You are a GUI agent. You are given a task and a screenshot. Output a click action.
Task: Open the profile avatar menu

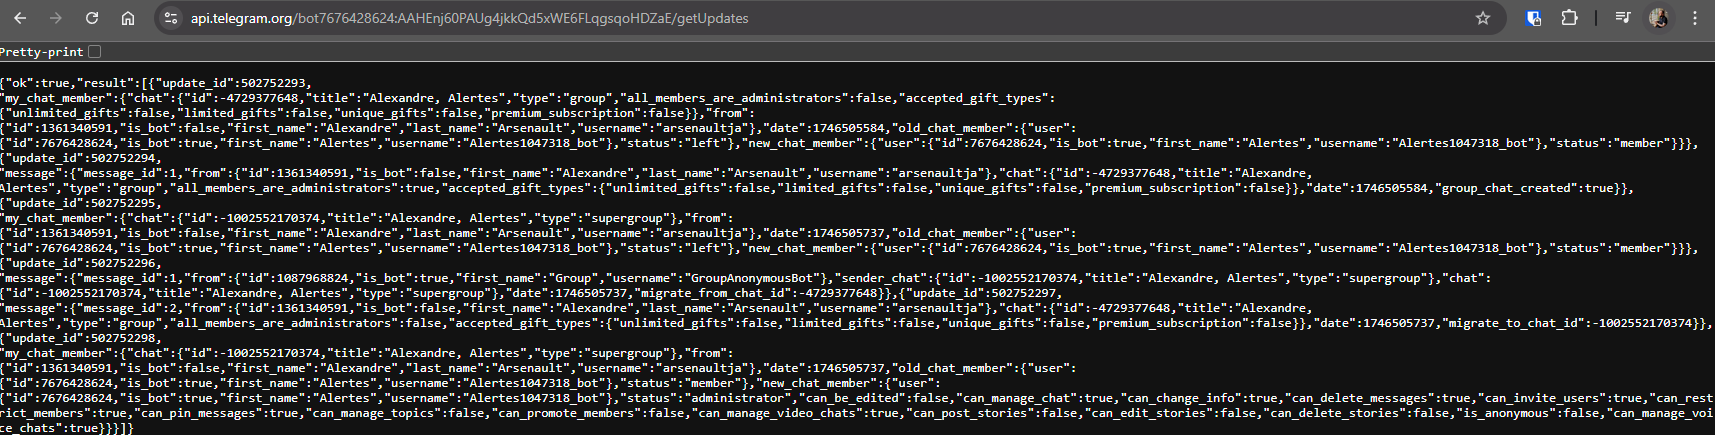tap(1659, 18)
